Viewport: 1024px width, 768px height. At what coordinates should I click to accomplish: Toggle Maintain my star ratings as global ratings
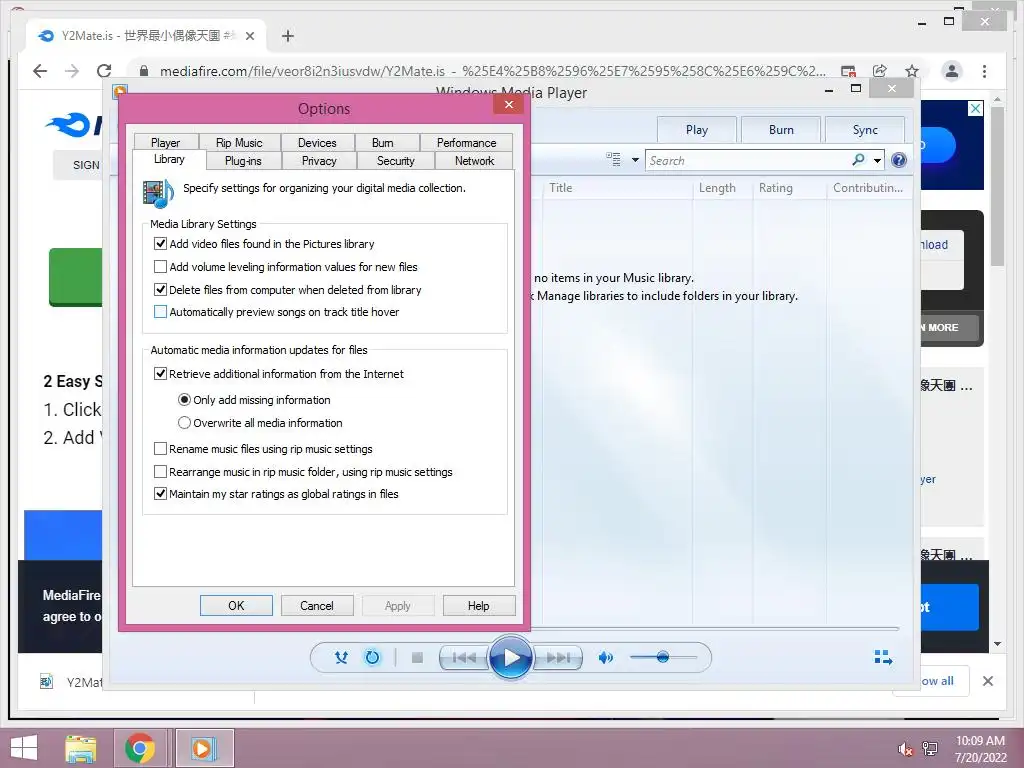(161, 494)
